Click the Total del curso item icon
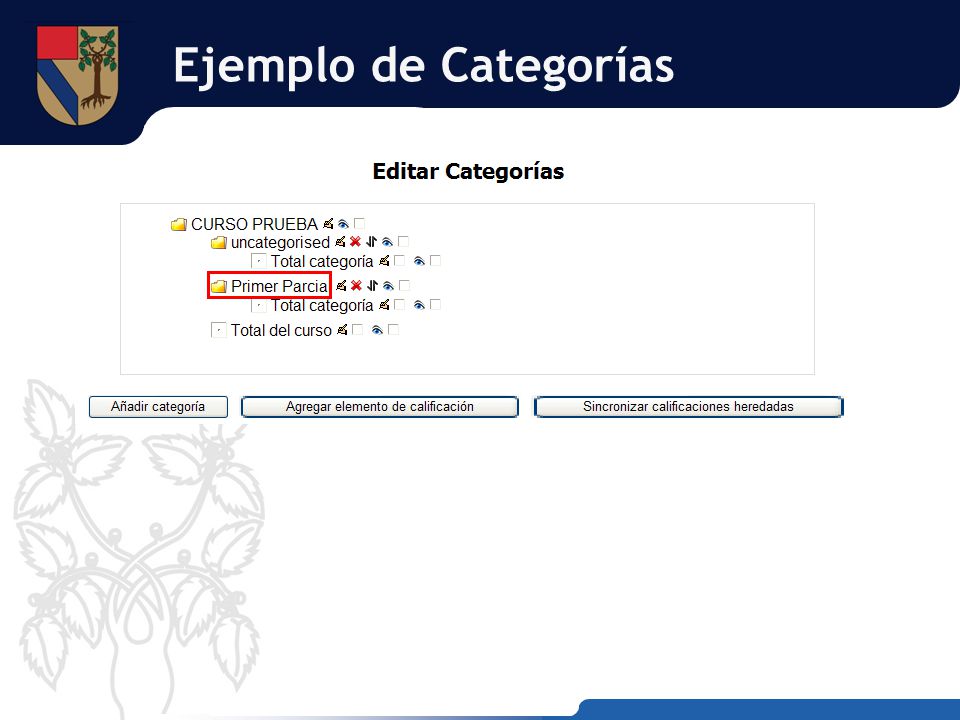The height and width of the screenshot is (720, 960). (219, 331)
